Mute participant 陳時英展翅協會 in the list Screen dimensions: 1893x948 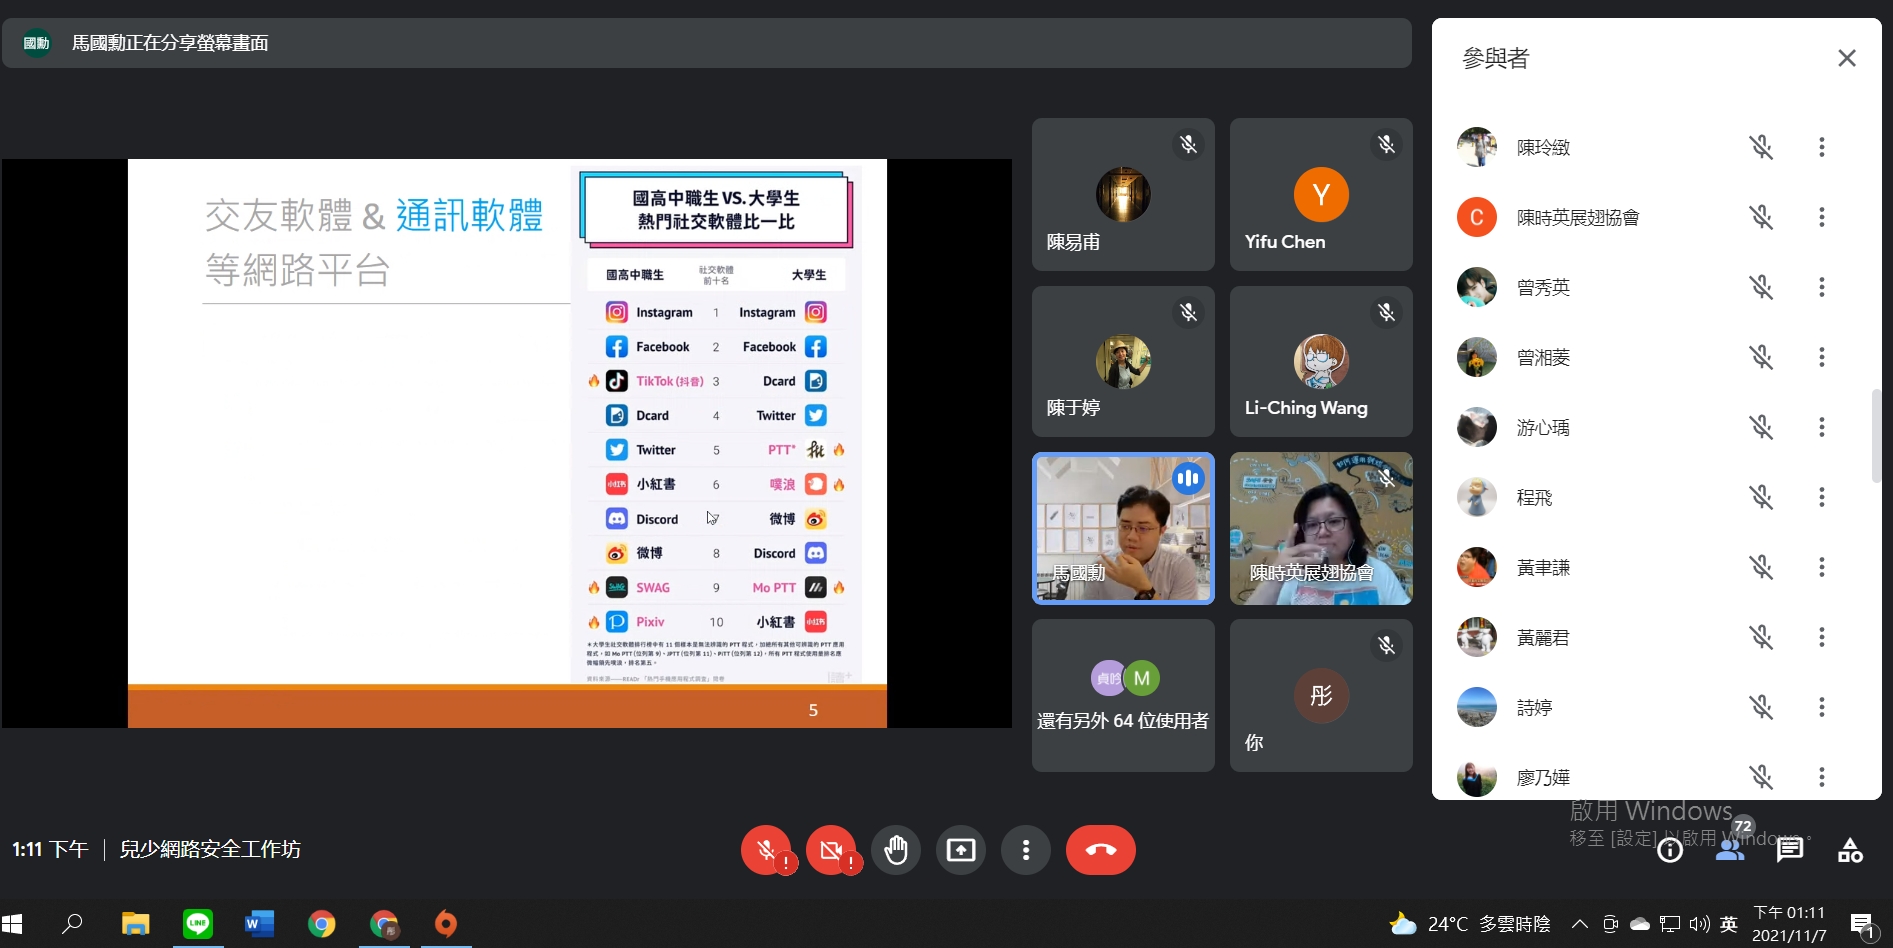click(x=1761, y=217)
